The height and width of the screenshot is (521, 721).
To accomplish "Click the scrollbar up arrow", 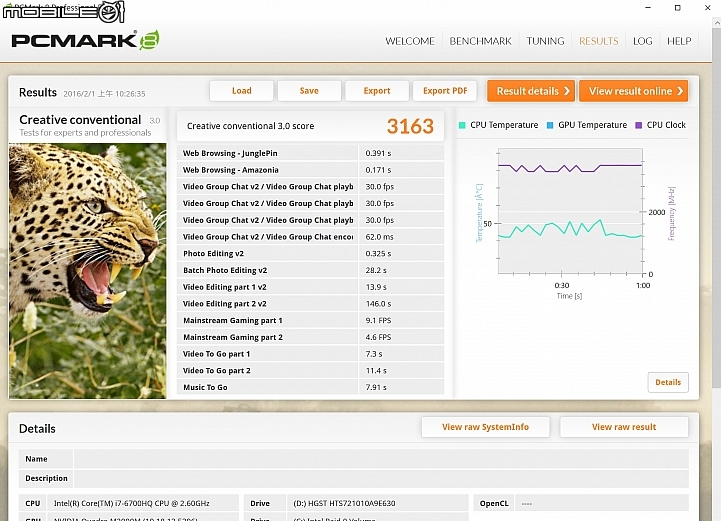I will pos(716,22).
